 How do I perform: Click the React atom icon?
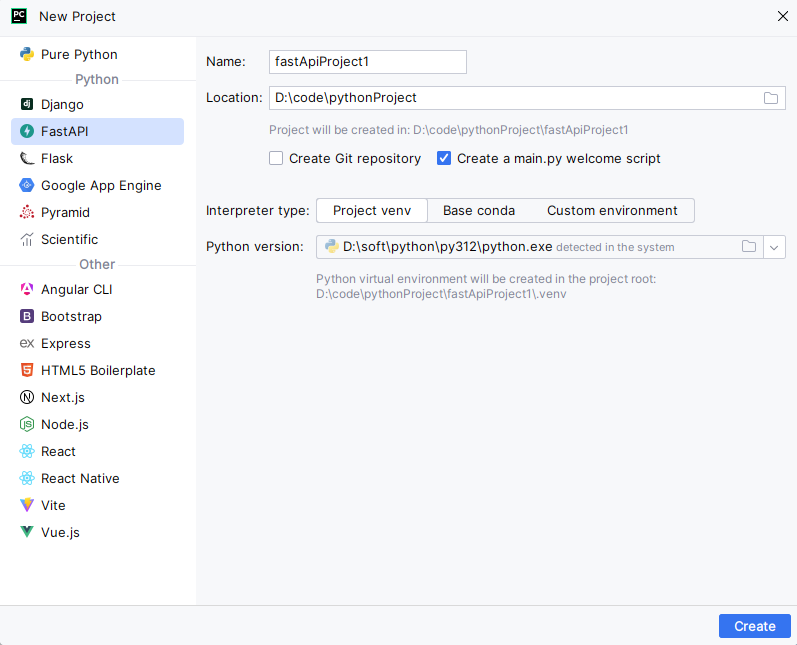[27, 451]
